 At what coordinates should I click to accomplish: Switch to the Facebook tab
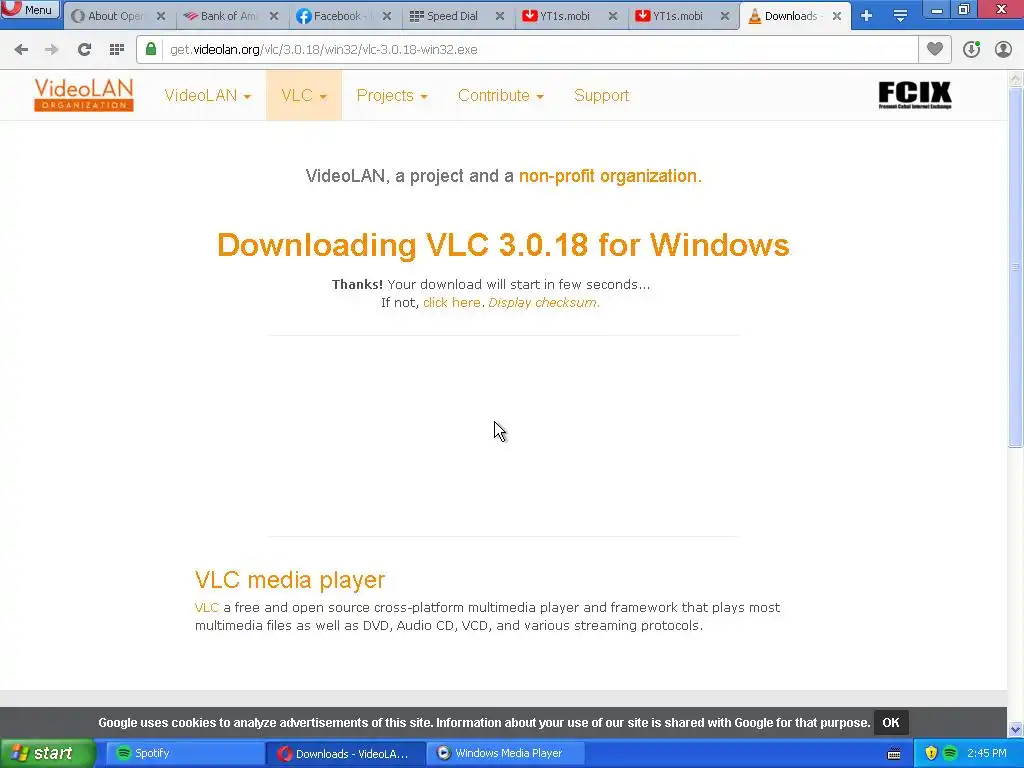click(x=334, y=16)
